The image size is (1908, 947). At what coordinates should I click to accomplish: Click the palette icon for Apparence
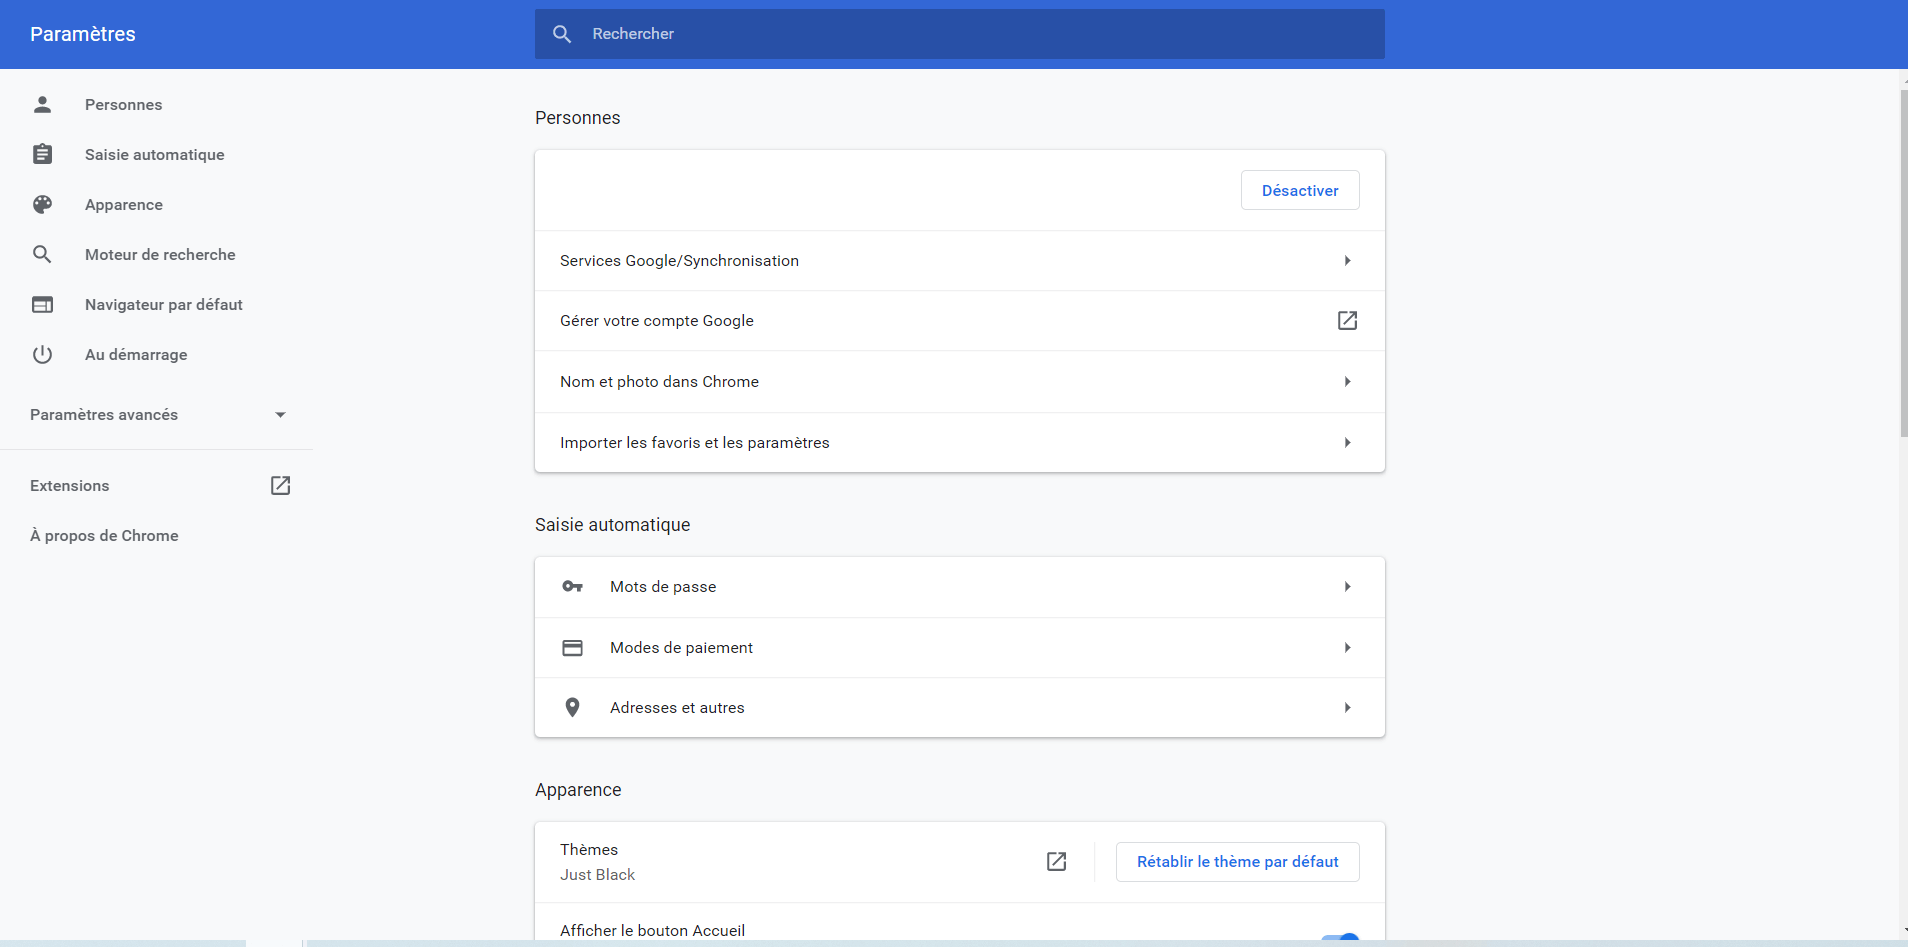42,204
